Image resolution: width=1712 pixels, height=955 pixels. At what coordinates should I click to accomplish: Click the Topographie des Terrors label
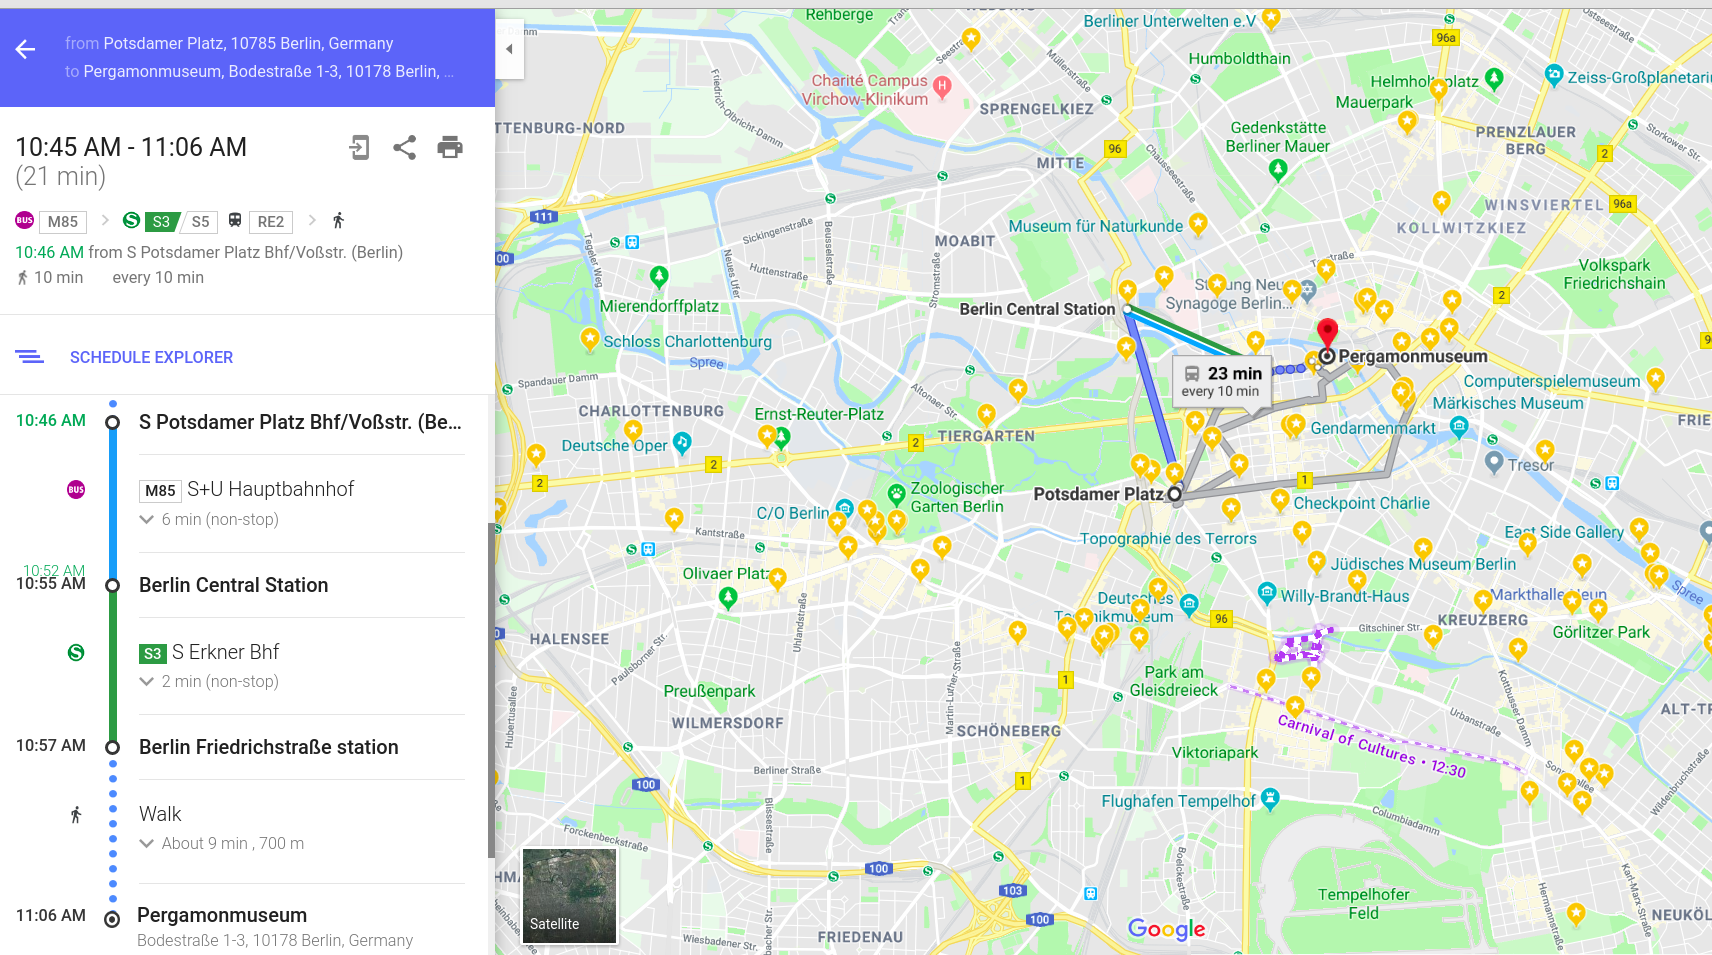[x=1168, y=538]
